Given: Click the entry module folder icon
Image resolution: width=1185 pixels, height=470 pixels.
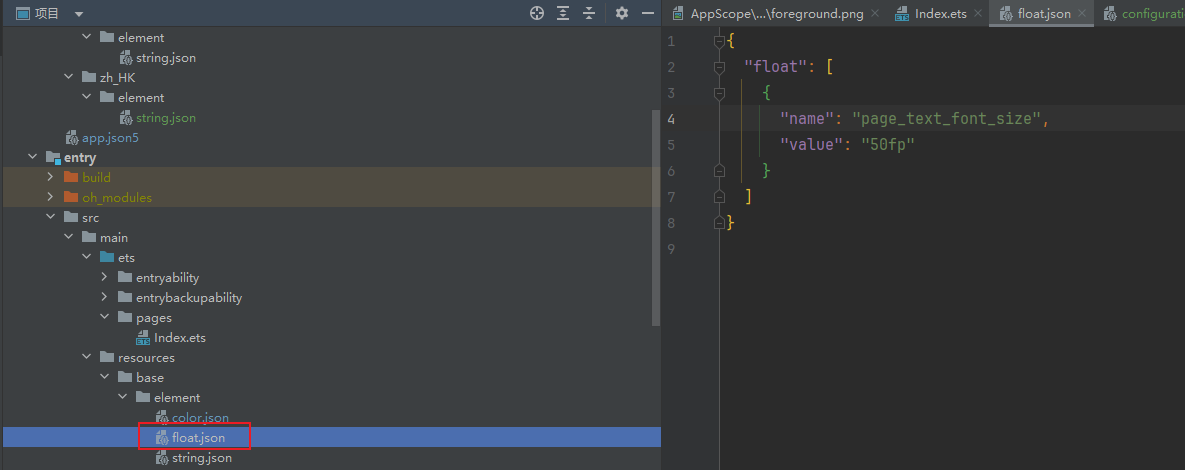Looking at the screenshot, I should point(53,158).
